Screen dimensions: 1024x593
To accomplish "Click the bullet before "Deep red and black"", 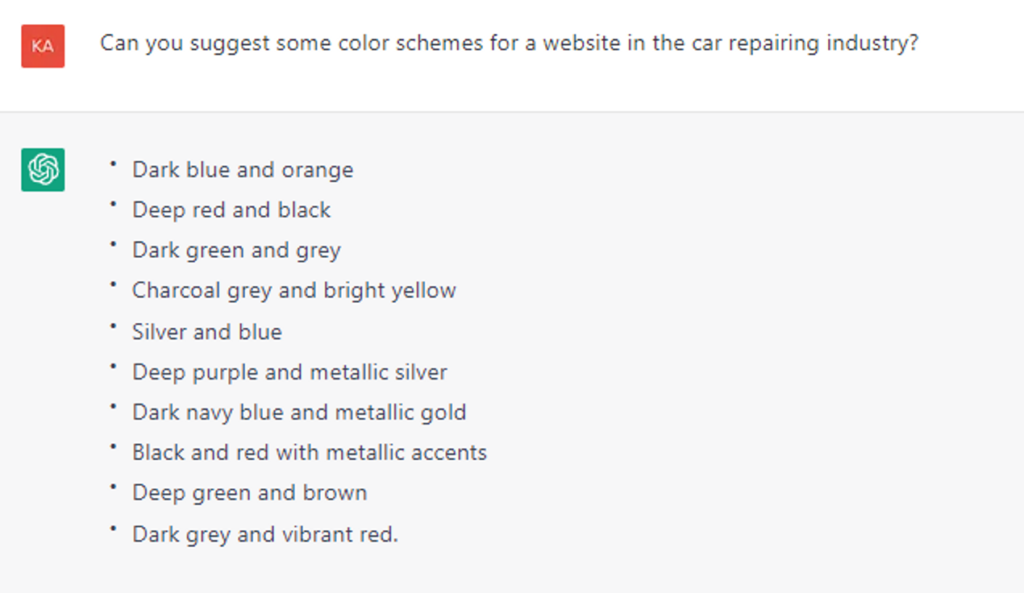I will pos(114,204).
